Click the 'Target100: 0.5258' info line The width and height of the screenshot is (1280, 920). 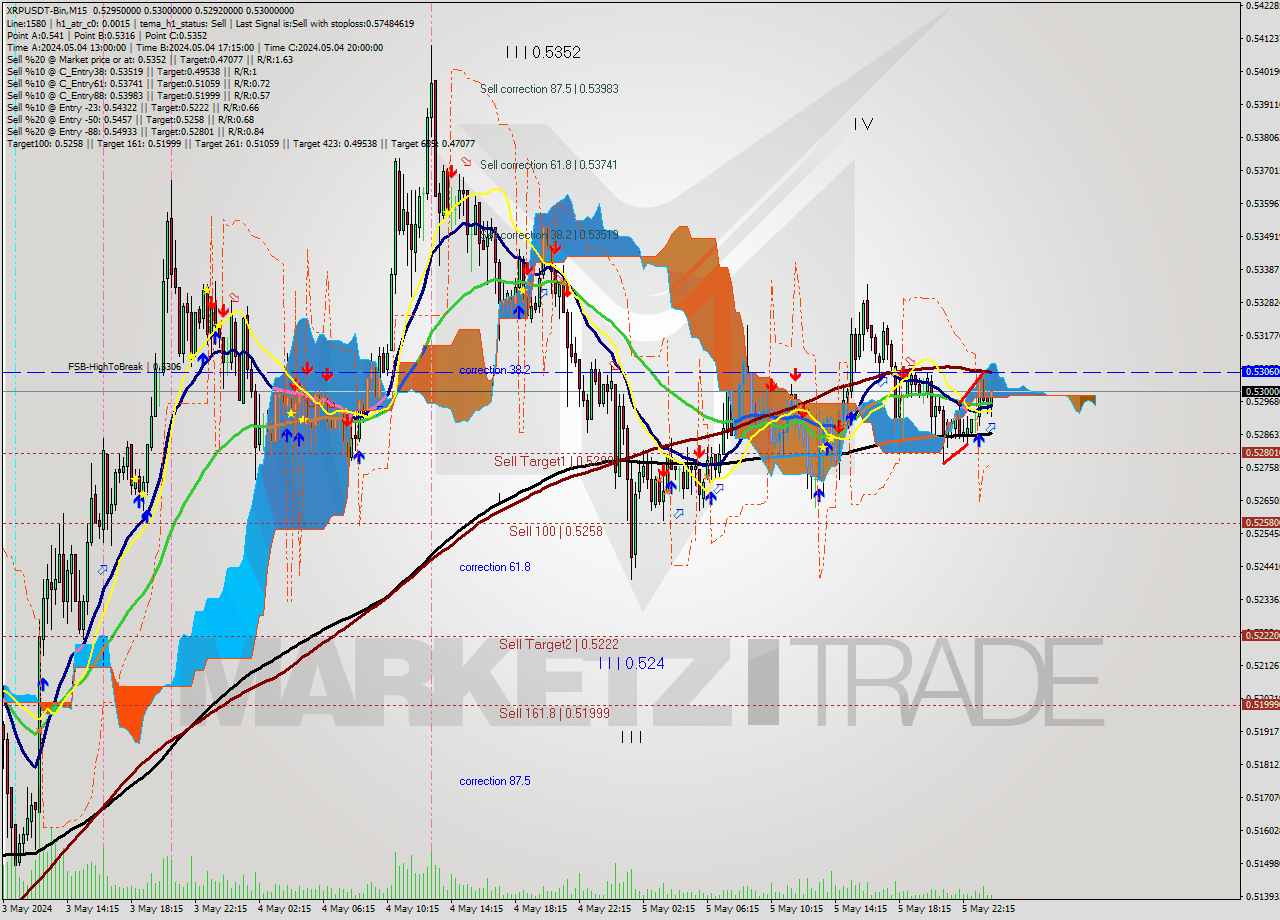click(240, 143)
